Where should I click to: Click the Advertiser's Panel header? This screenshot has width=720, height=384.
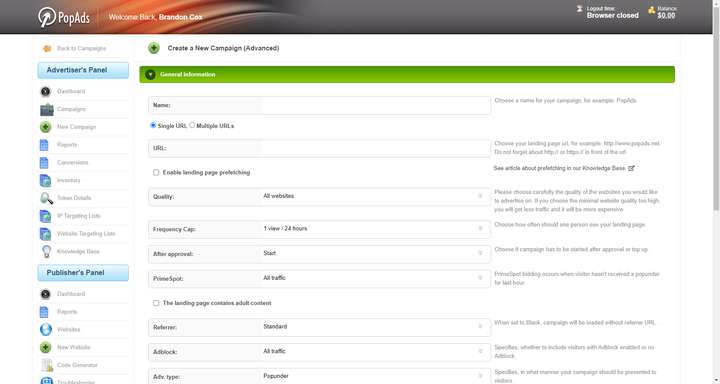[x=83, y=70]
